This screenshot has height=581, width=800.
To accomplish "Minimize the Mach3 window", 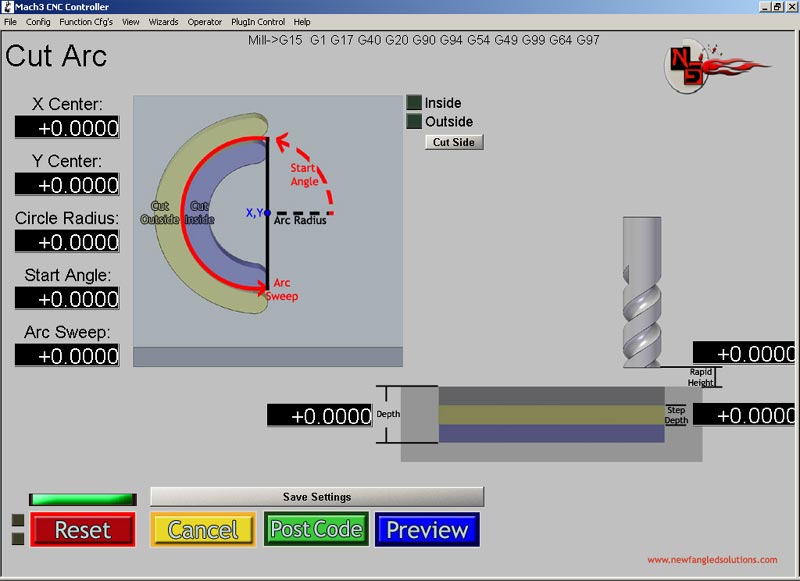I will click(765, 7).
